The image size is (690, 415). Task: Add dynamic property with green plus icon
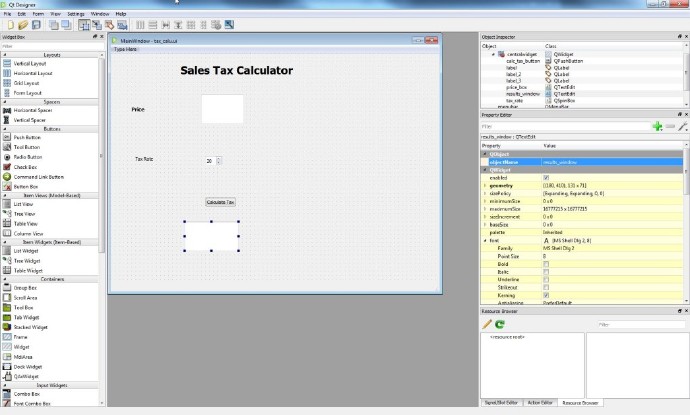pyautogui.click(x=657, y=127)
